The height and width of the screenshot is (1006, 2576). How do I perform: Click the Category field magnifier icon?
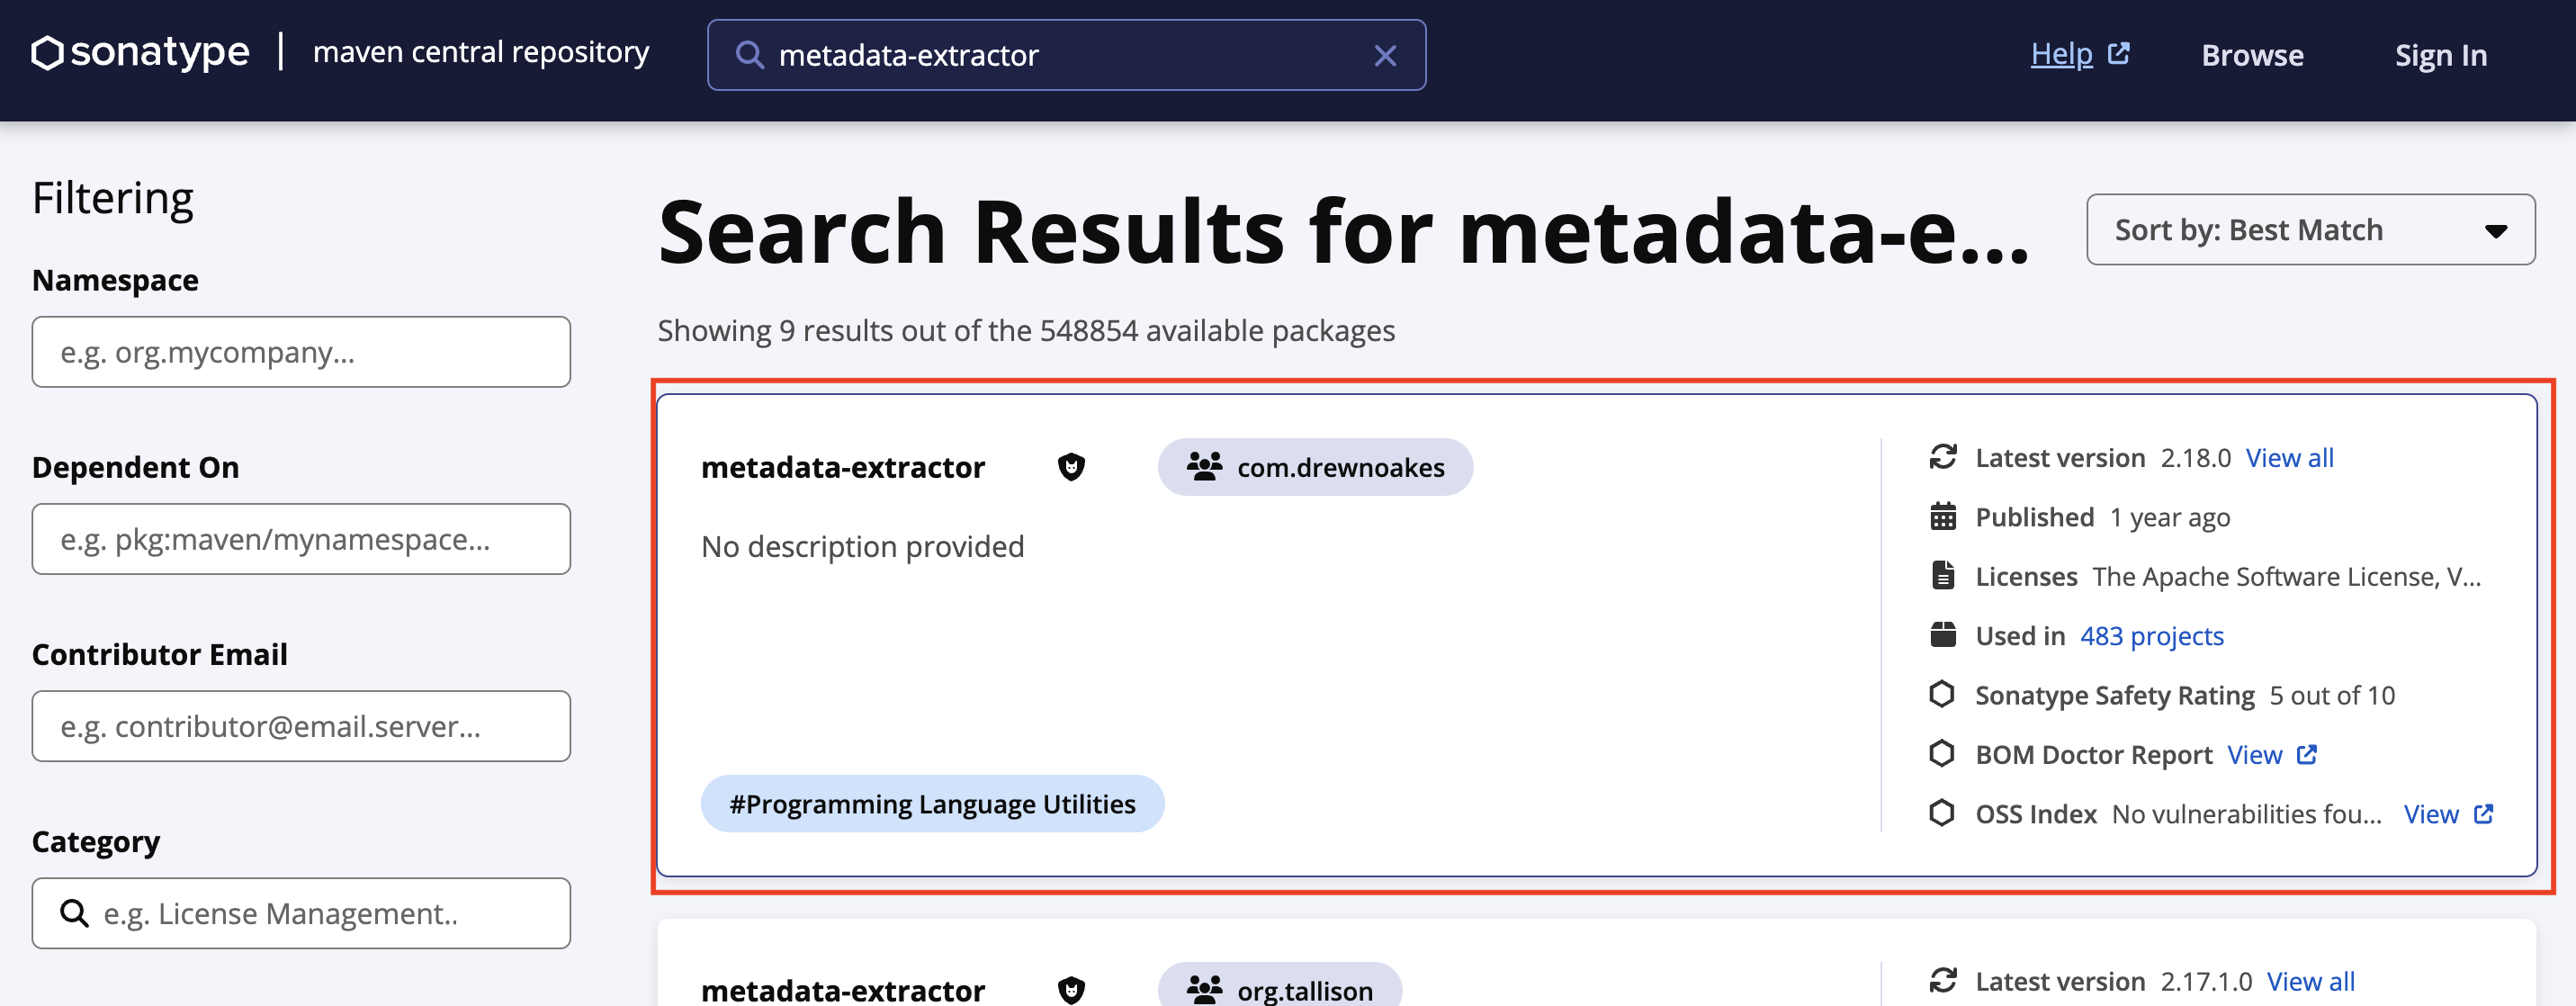74,912
